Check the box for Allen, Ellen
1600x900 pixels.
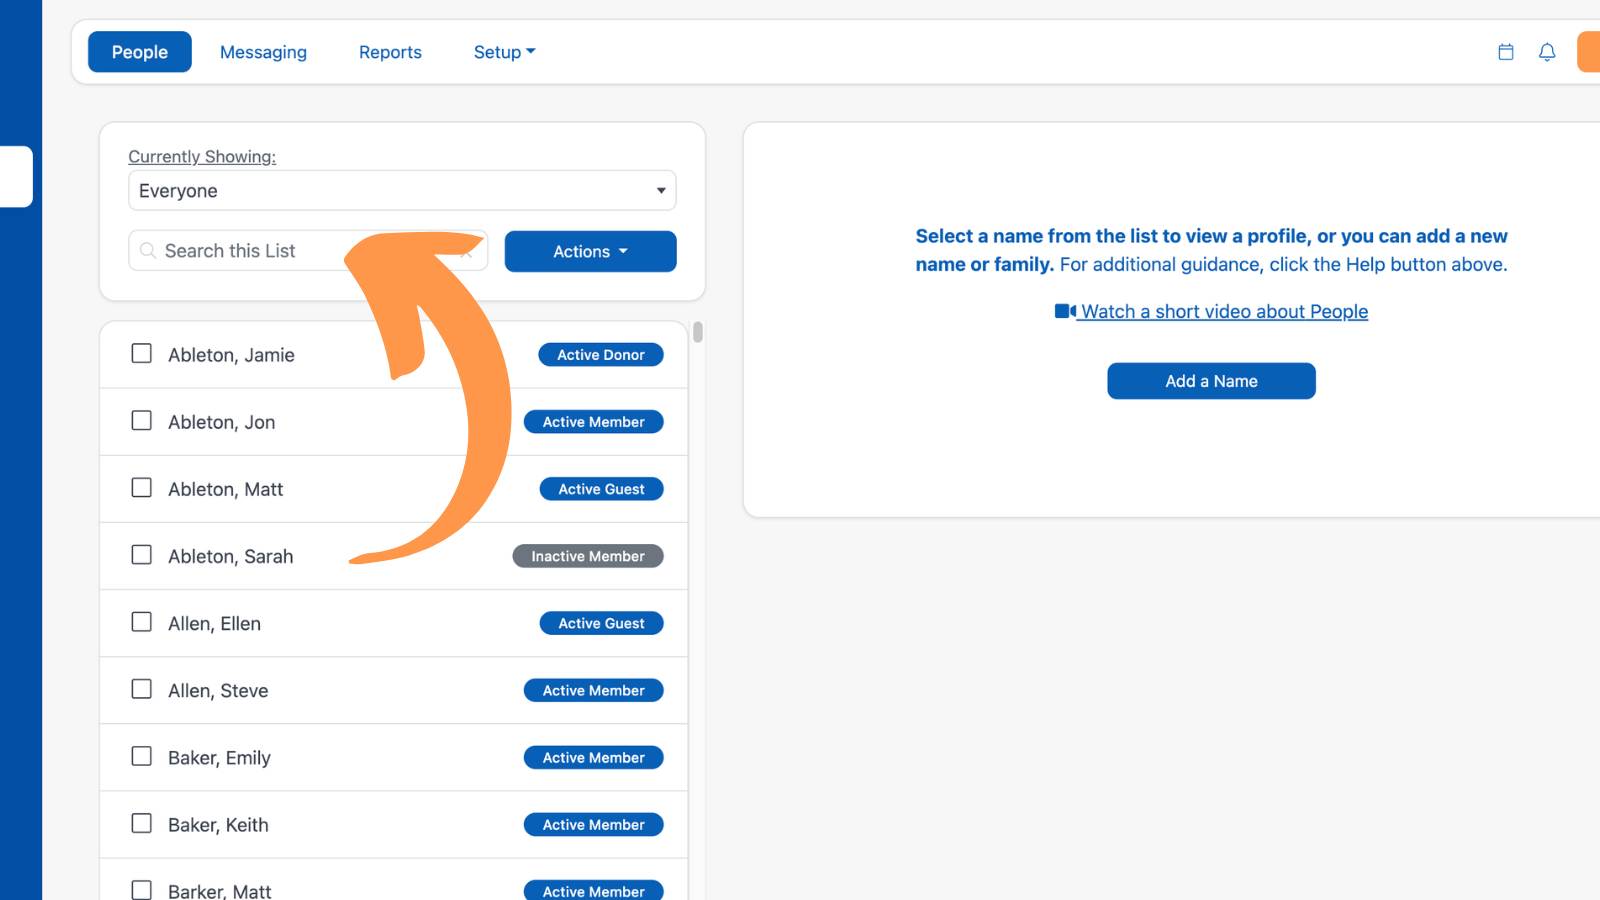pyautogui.click(x=142, y=622)
